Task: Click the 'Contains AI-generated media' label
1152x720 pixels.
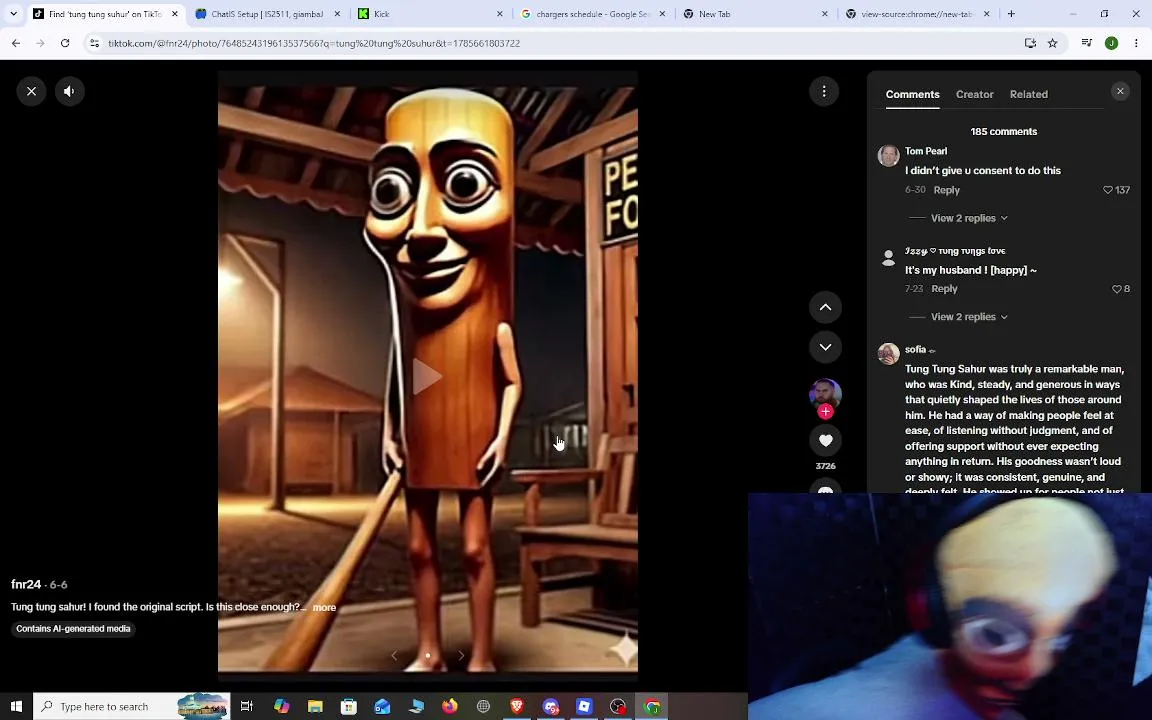Action: point(73,629)
